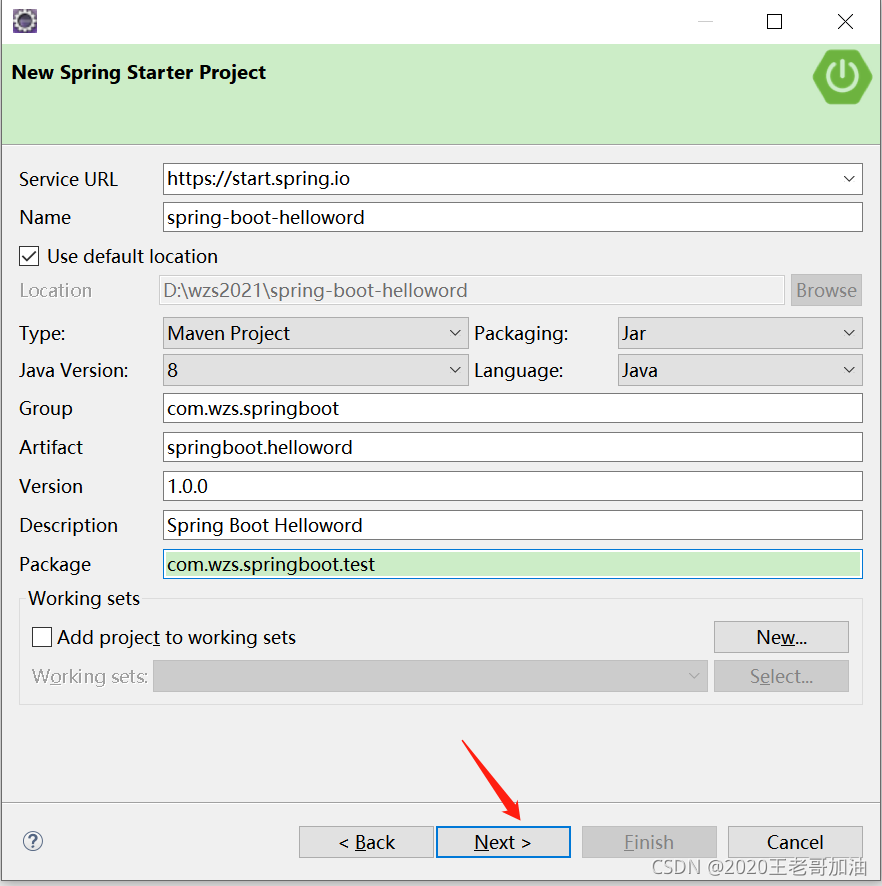This screenshot has height=886, width=882.
Task: Click the Eclipse window icon in title bar
Action: pos(25,21)
